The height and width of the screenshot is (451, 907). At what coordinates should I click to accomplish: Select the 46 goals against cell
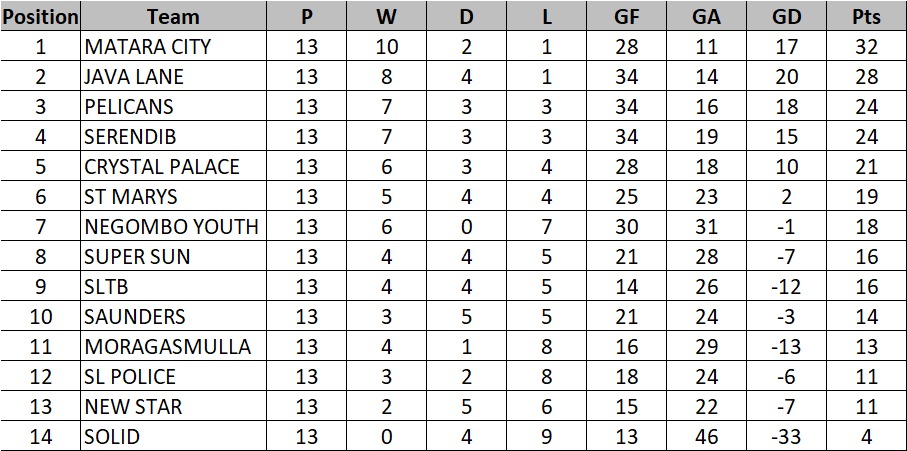[x=706, y=437]
